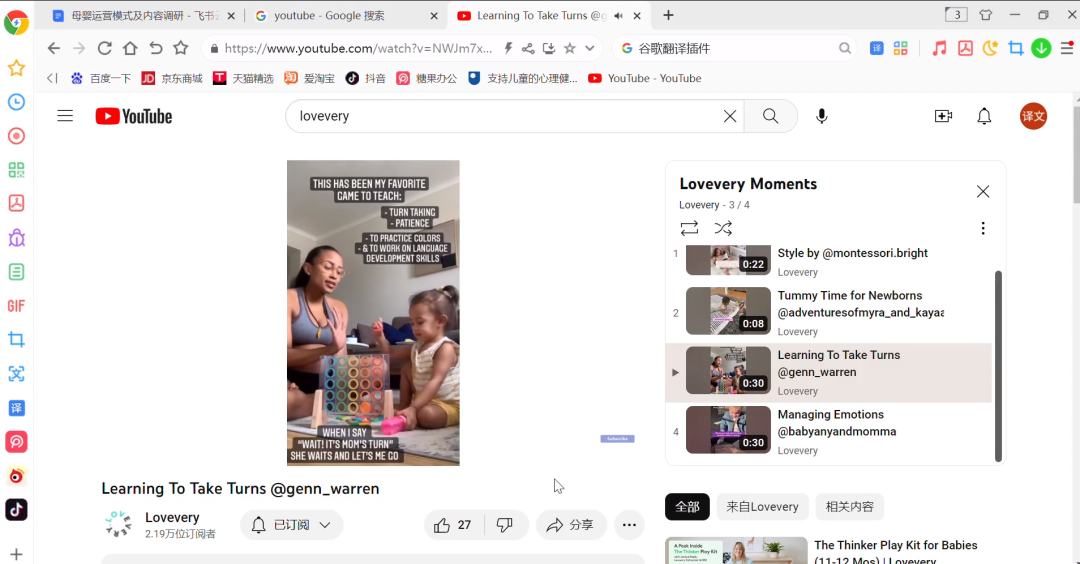Click the YouTube logo to go home
The image size is (1080, 564).
134,116
